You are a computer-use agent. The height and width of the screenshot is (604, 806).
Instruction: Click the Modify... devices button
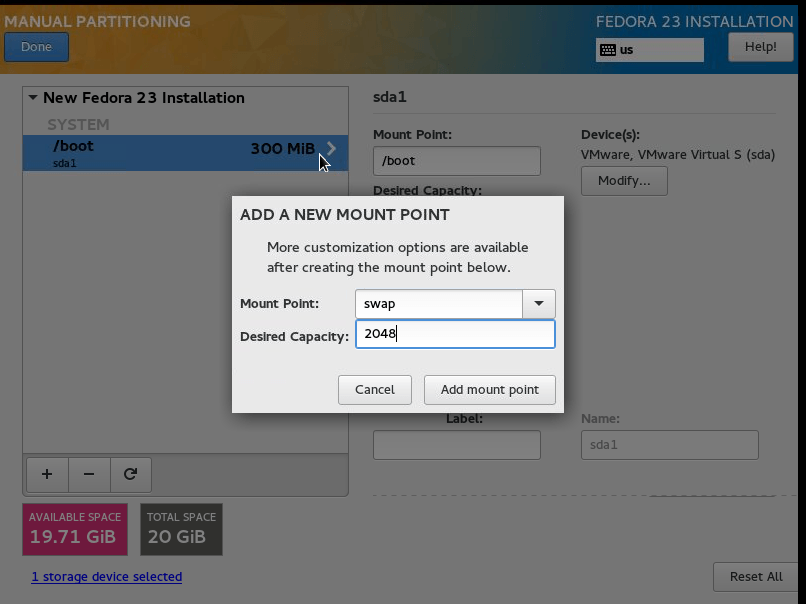coord(624,181)
